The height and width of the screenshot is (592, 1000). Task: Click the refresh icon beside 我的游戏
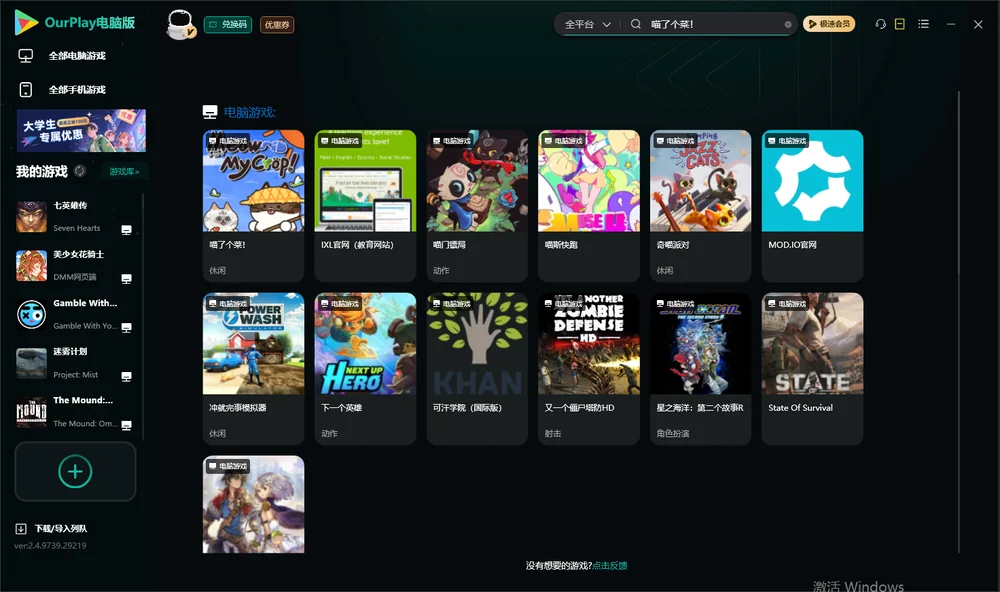(80, 171)
